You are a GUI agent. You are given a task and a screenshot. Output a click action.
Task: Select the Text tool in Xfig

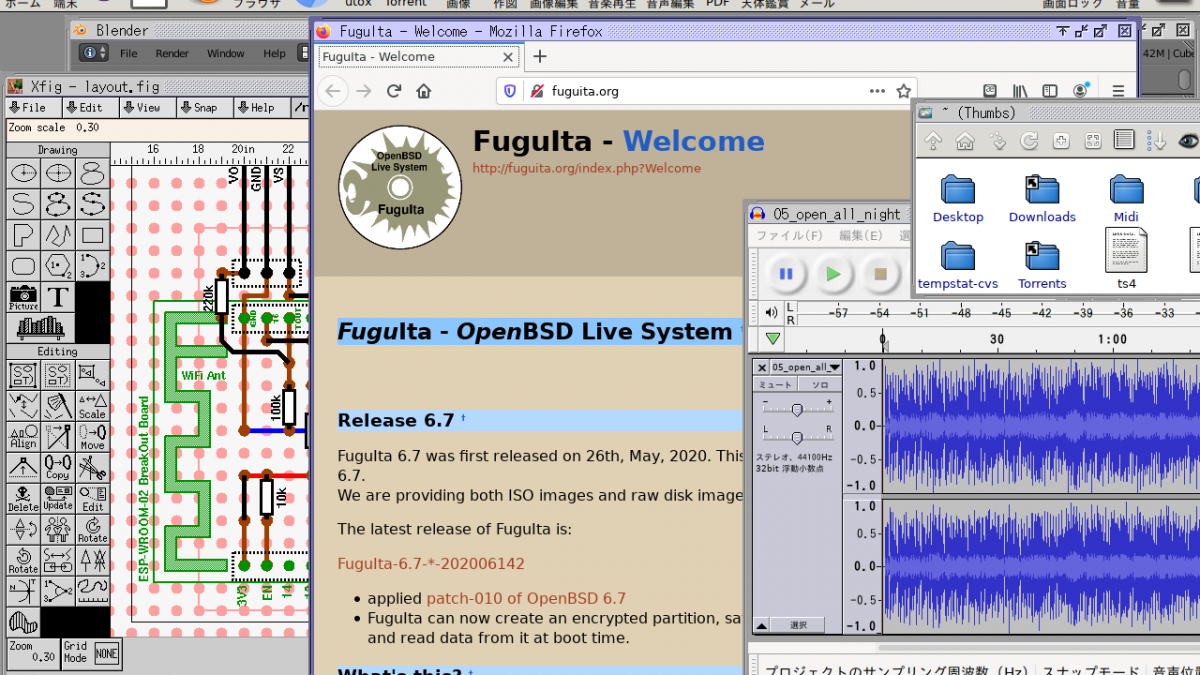[58, 296]
